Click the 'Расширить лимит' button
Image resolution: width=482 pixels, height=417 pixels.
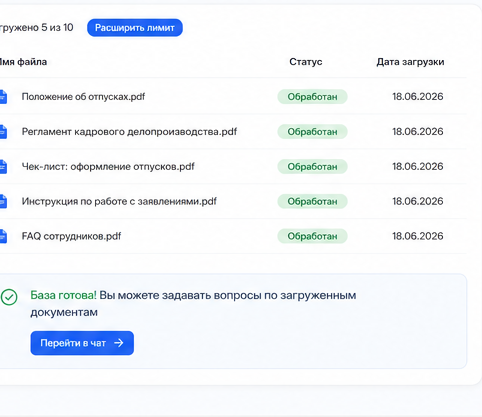pyautogui.click(x=135, y=28)
